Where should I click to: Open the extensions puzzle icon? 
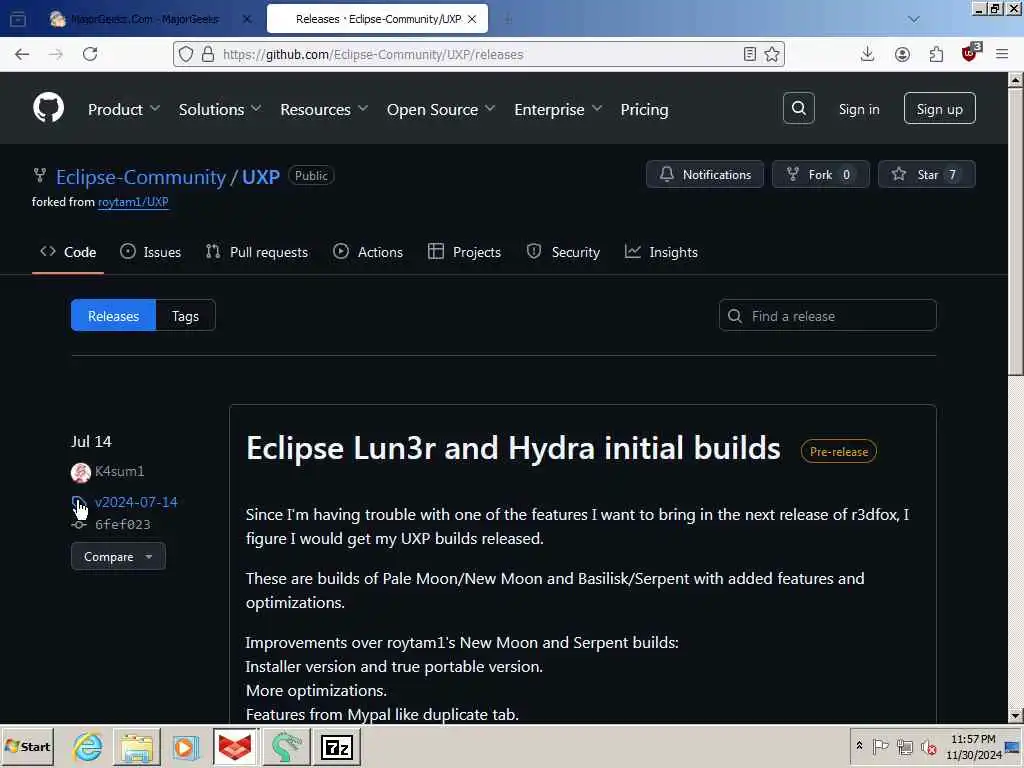(936, 54)
